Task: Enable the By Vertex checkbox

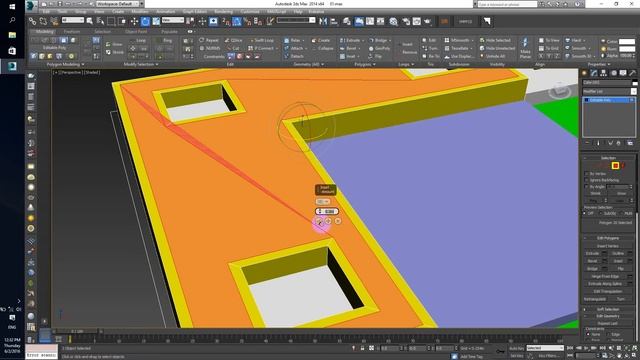Action: pyautogui.click(x=587, y=173)
